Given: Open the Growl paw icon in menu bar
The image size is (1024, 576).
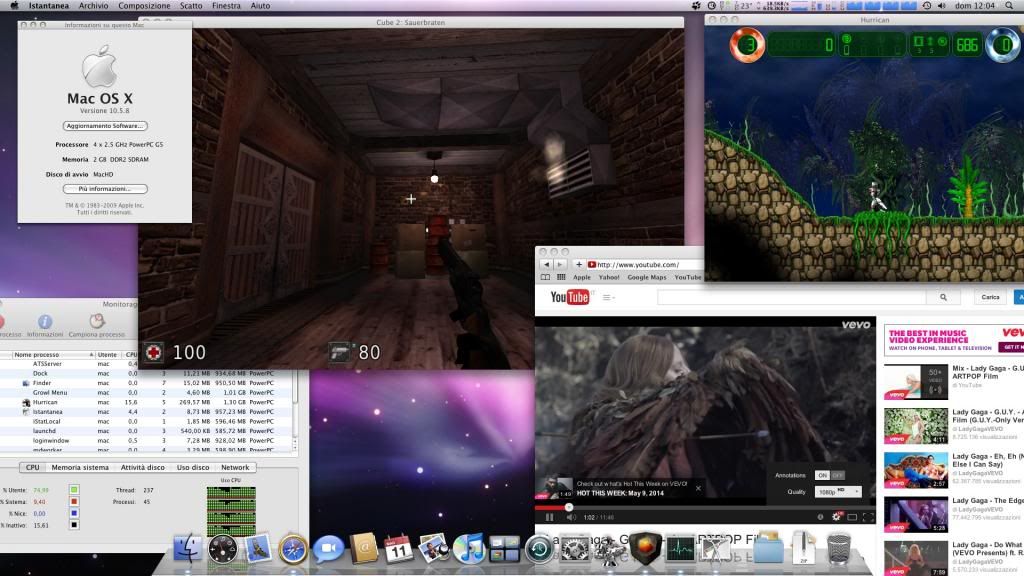Looking at the screenshot, I should (x=696, y=5).
